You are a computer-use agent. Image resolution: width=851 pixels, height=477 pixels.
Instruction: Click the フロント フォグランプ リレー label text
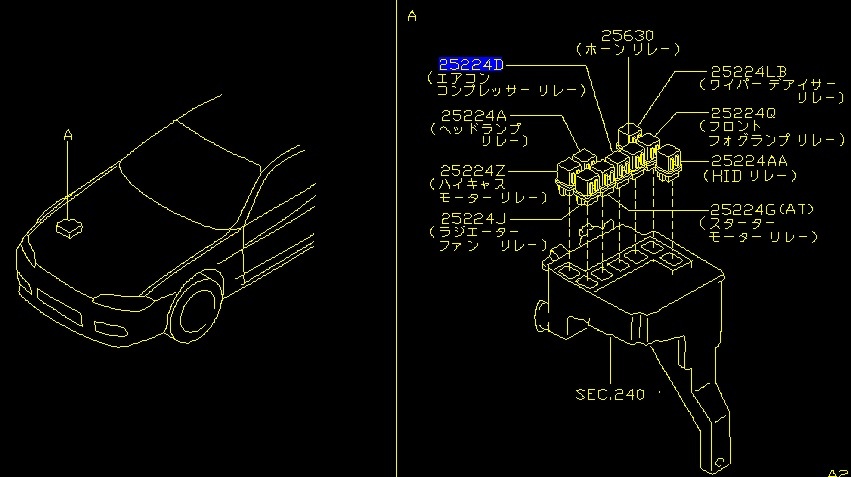(772, 133)
